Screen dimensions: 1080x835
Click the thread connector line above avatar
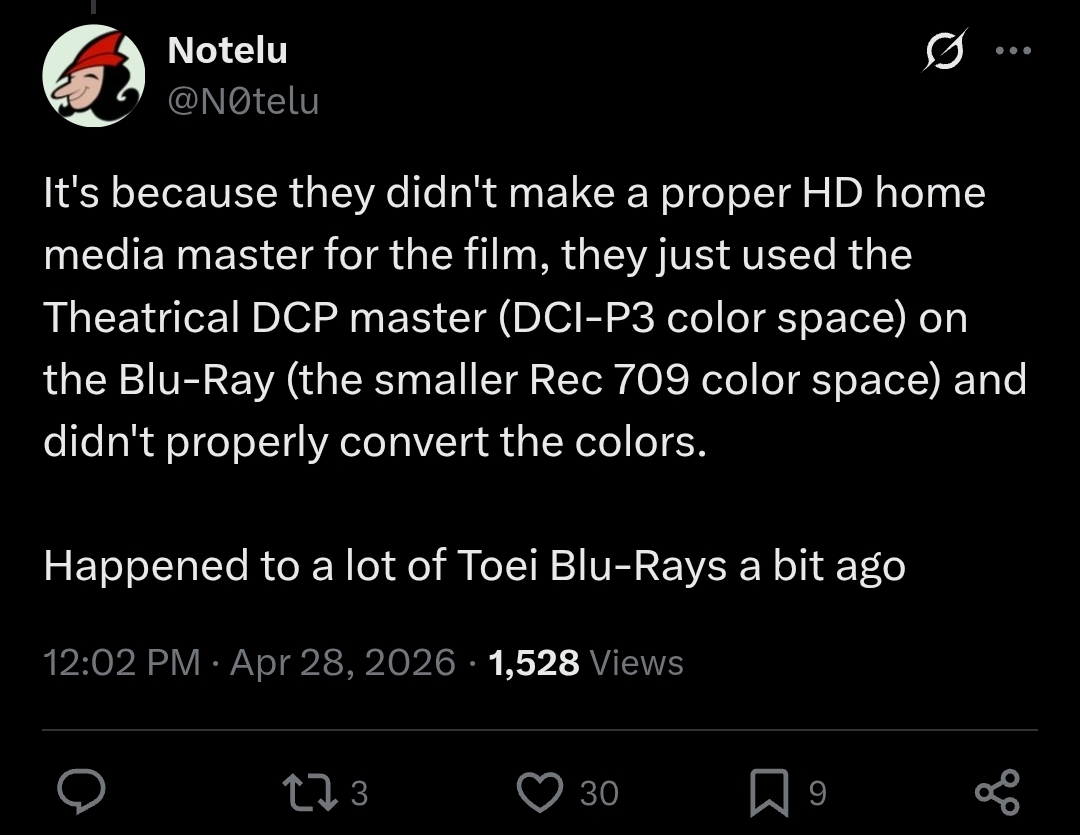point(94,7)
